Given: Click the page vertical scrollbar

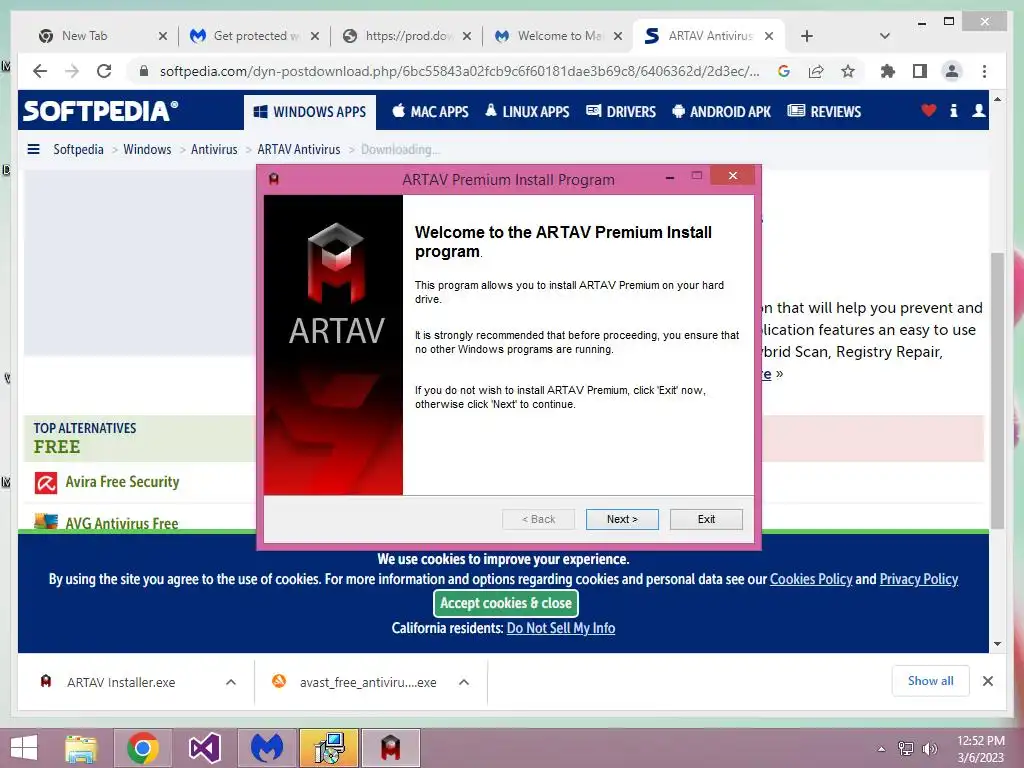Looking at the screenshot, I should [997, 390].
